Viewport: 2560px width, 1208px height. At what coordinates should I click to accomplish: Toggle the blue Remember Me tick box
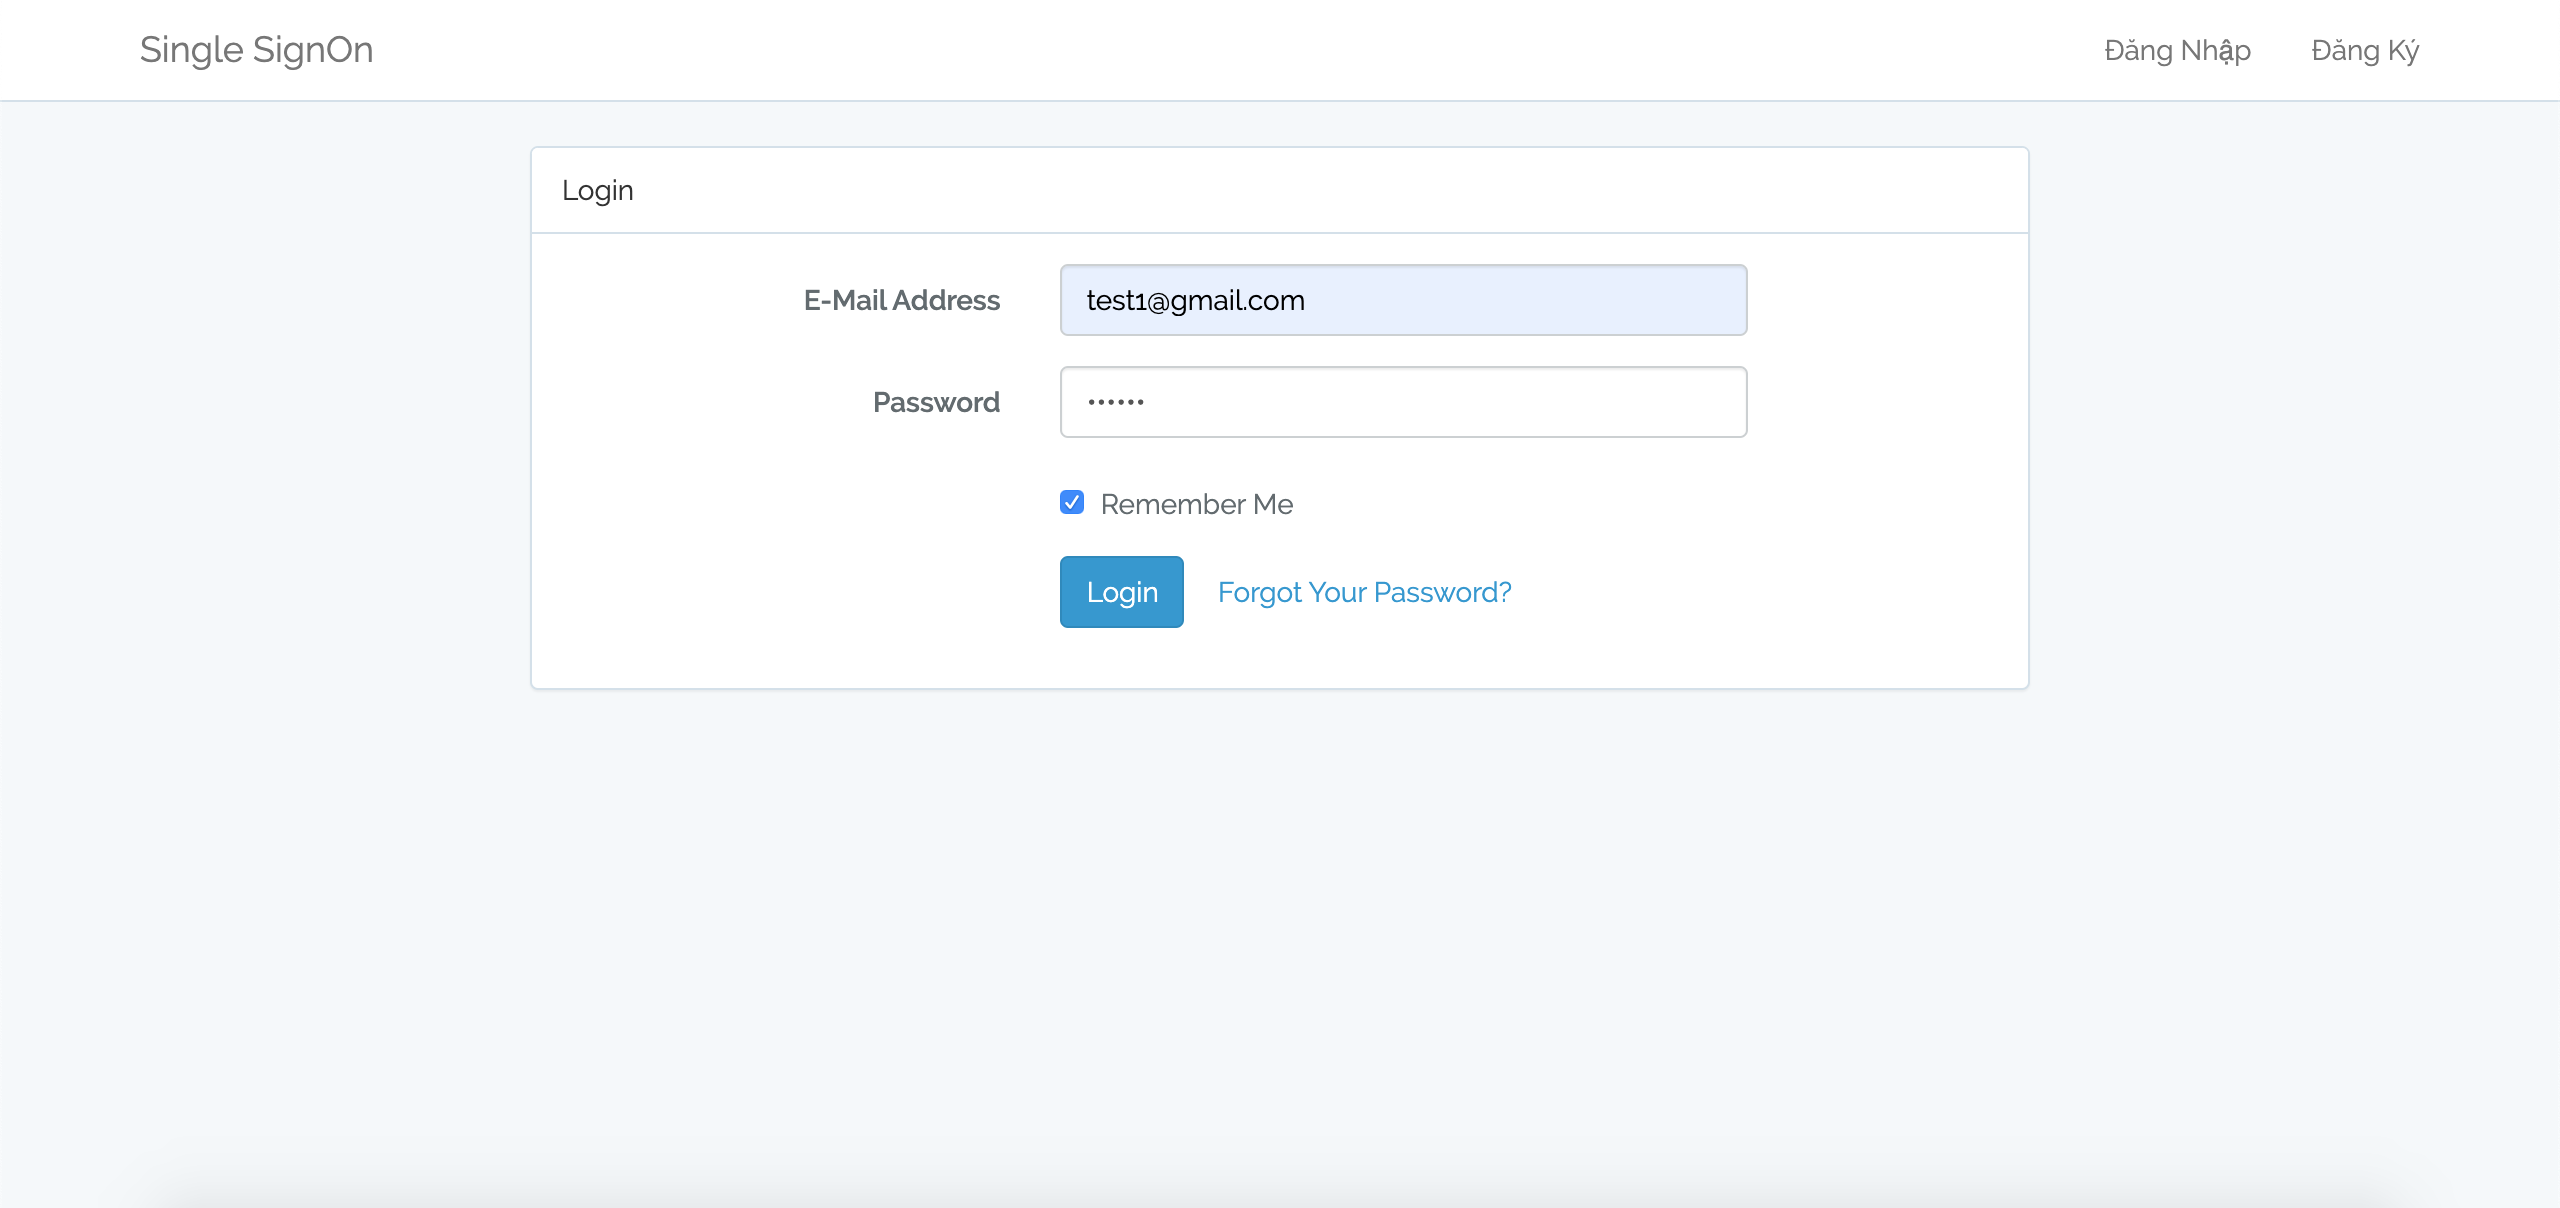1072,502
